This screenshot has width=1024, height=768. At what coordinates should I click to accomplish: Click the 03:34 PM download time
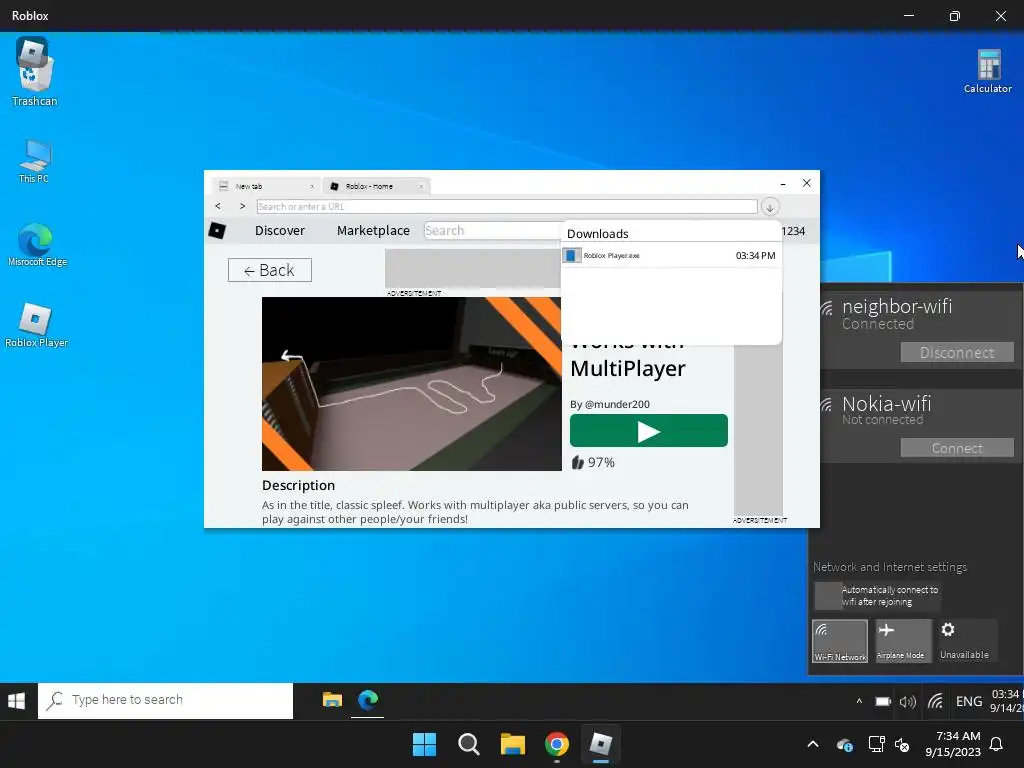tap(755, 255)
